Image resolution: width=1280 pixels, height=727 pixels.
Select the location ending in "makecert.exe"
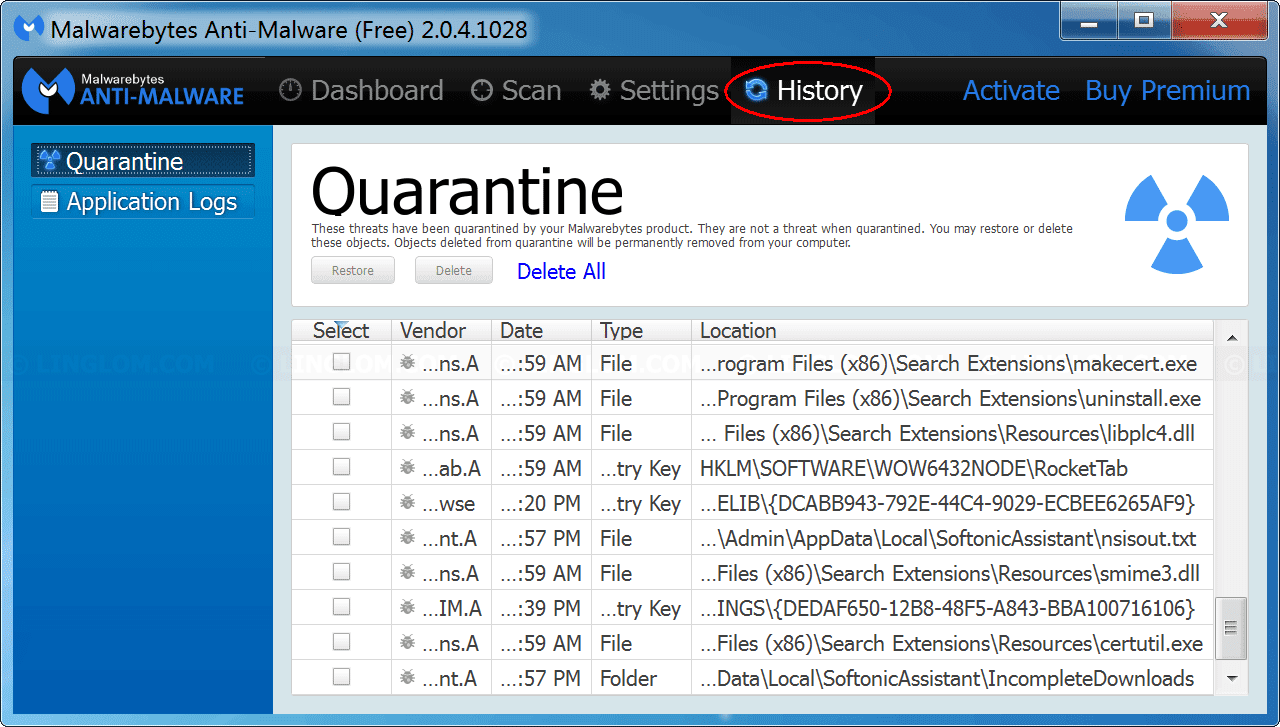click(x=949, y=363)
